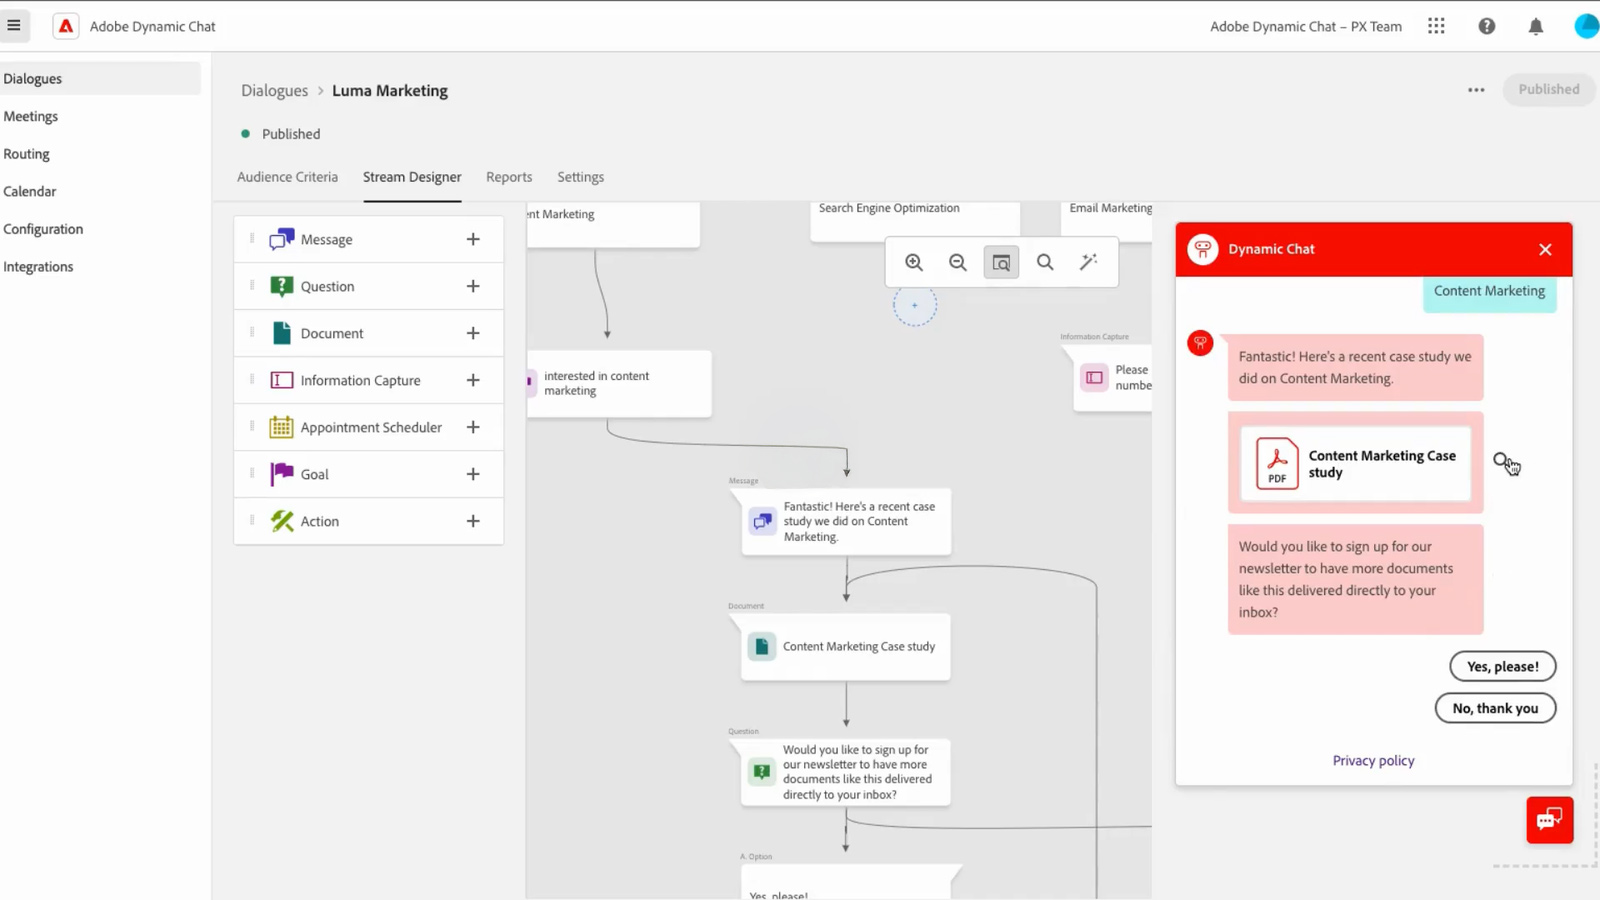The image size is (1600, 900).
Task: Click the PDF icon in the Dynamic Chat preview
Action: click(x=1276, y=463)
